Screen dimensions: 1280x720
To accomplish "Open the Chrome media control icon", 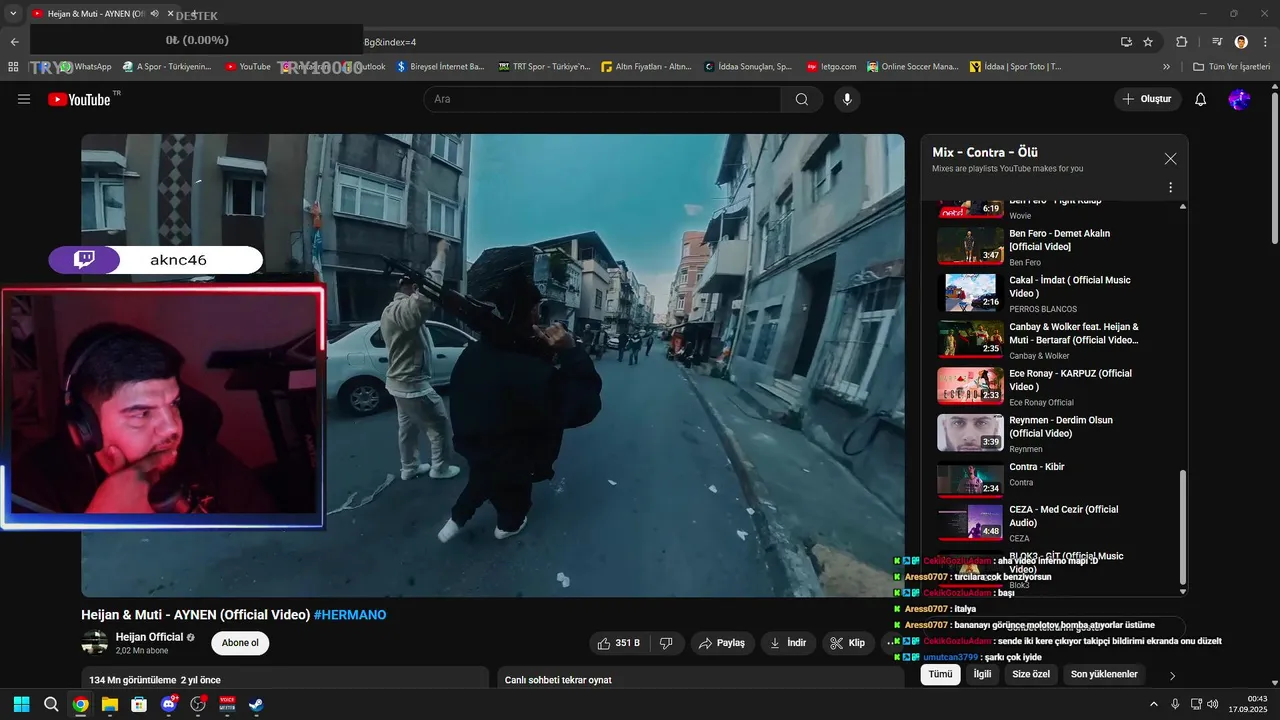I will (x=1217, y=42).
